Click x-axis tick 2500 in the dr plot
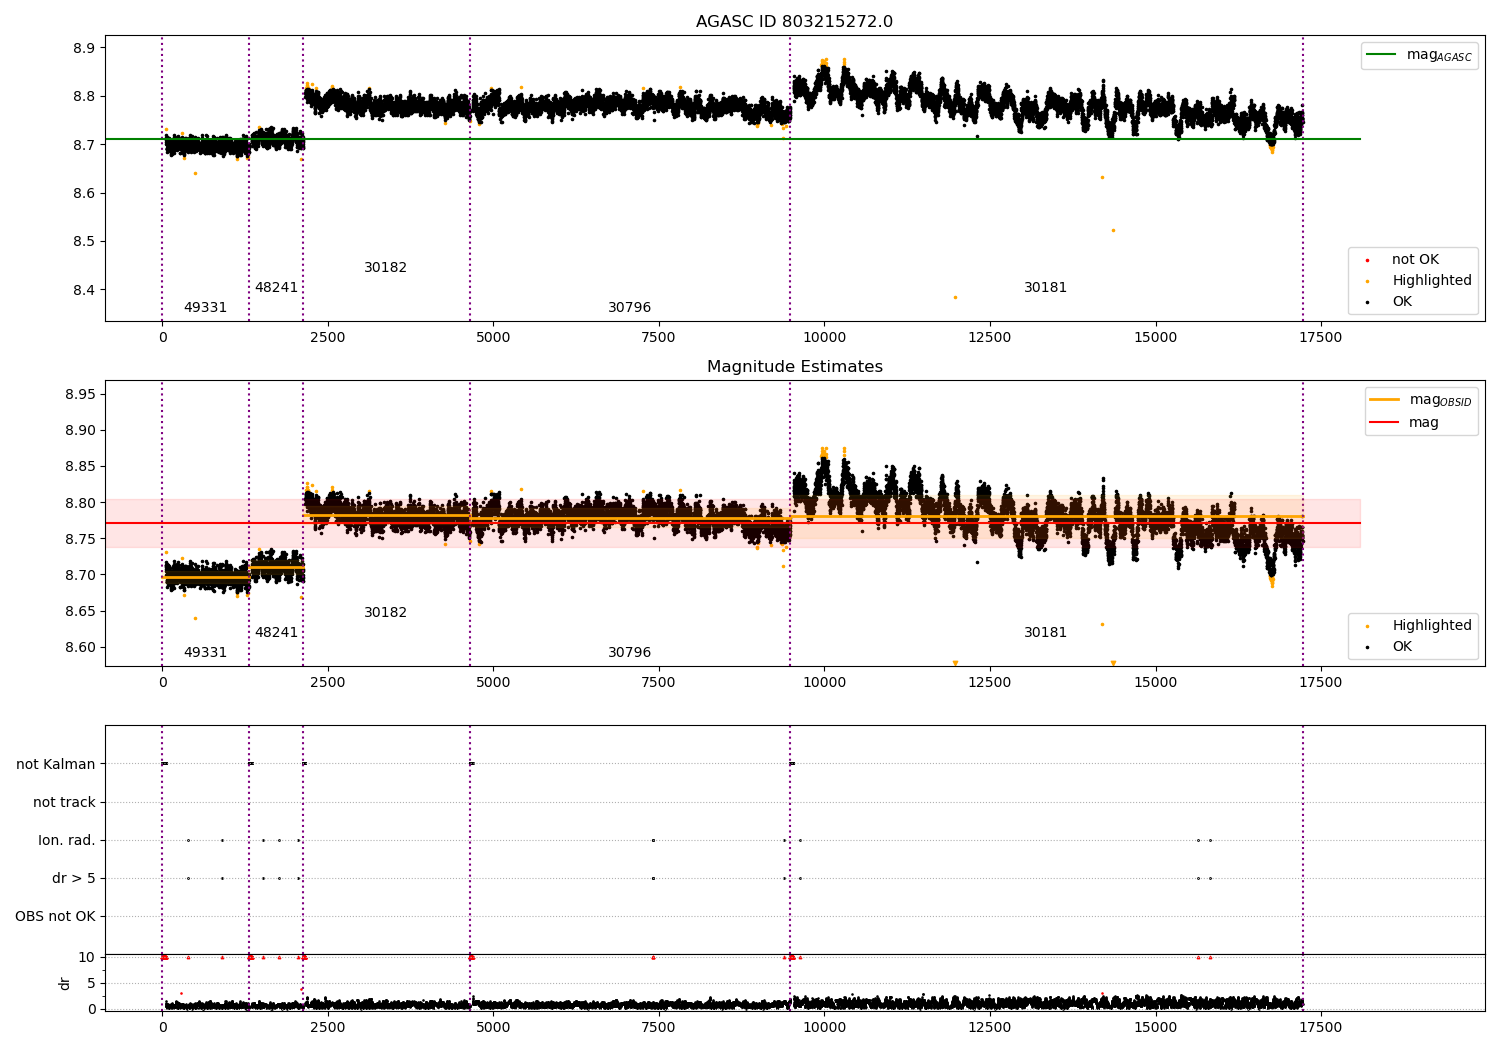 click(x=327, y=1028)
